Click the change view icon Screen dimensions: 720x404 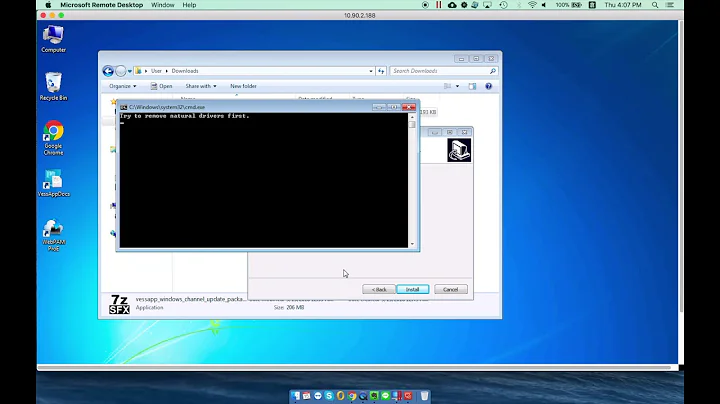(x=448, y=86)
